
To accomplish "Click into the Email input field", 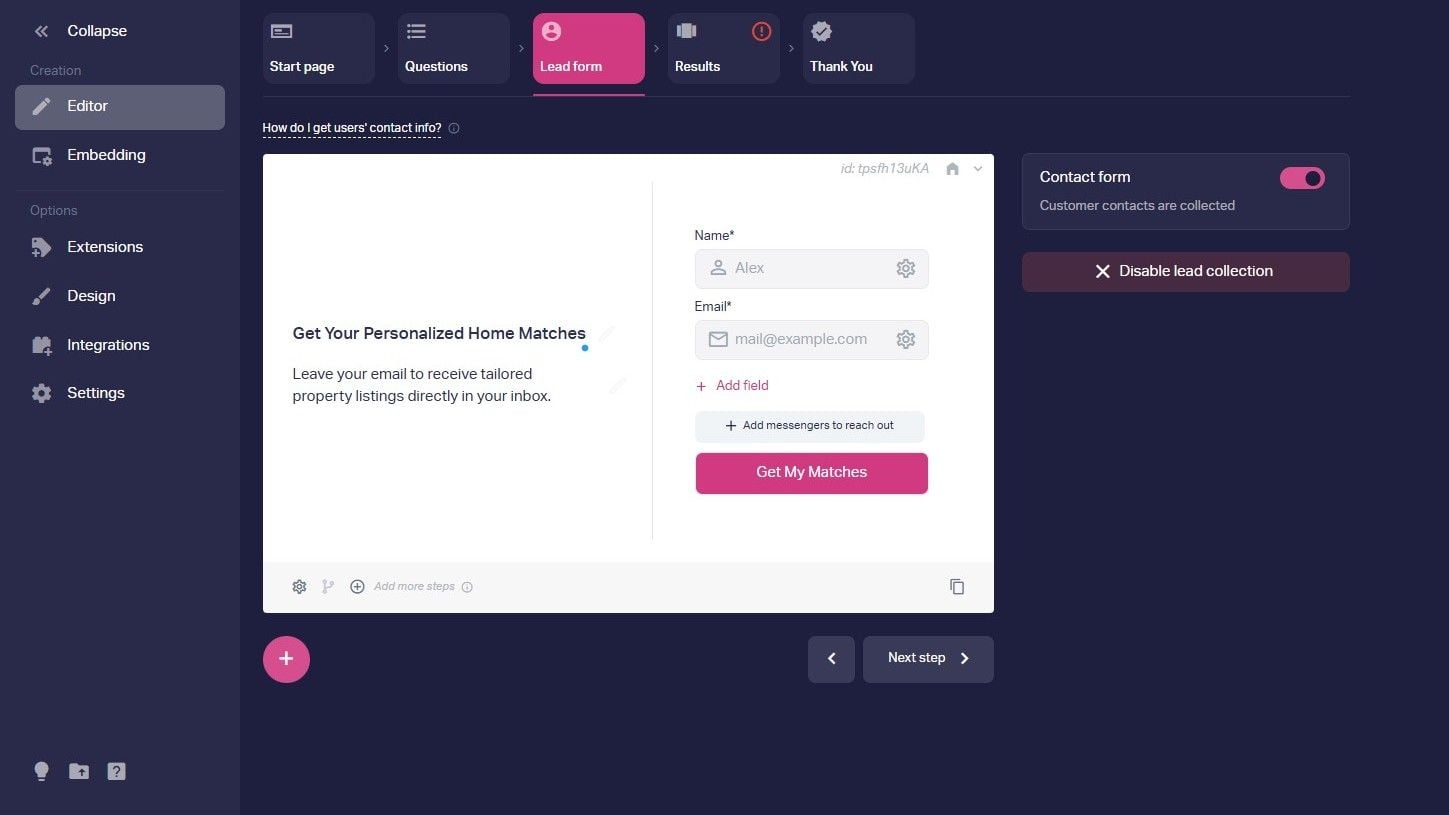I will (811, 340).
